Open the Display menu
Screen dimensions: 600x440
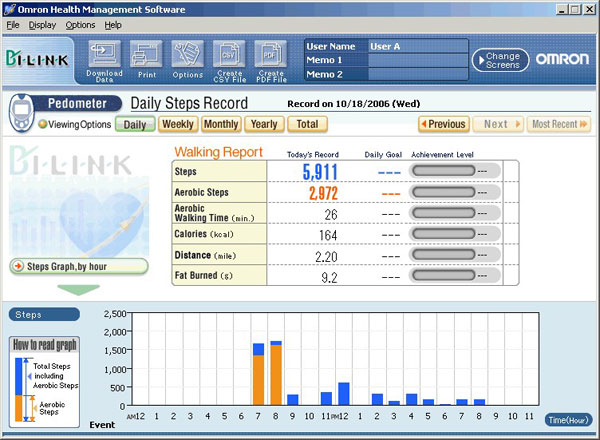pyautogui.click(x=42, y=25)
